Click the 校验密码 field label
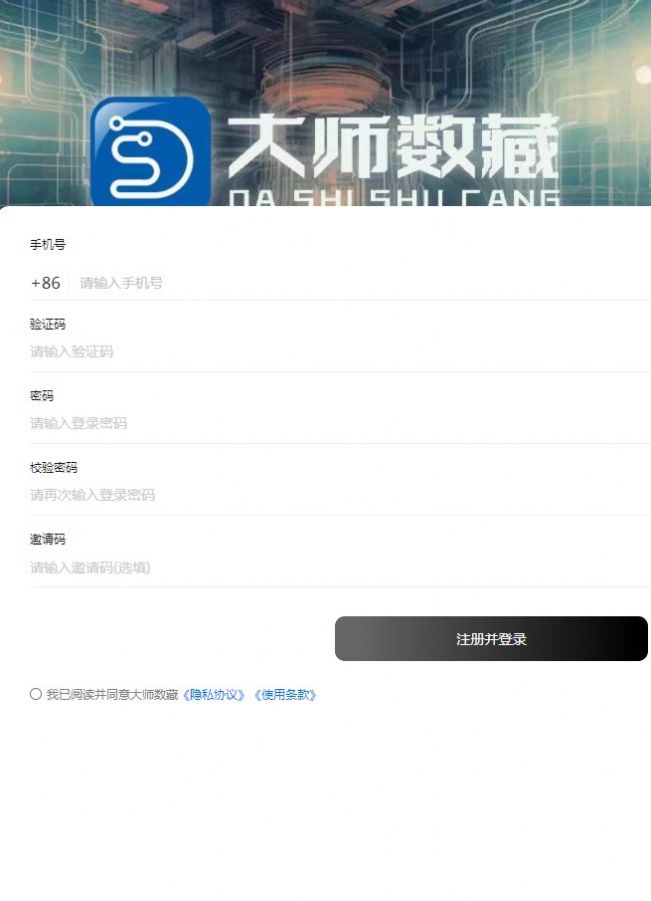This screenshot has width=651, height=901. pyautogui.click(x=53, y=468)
